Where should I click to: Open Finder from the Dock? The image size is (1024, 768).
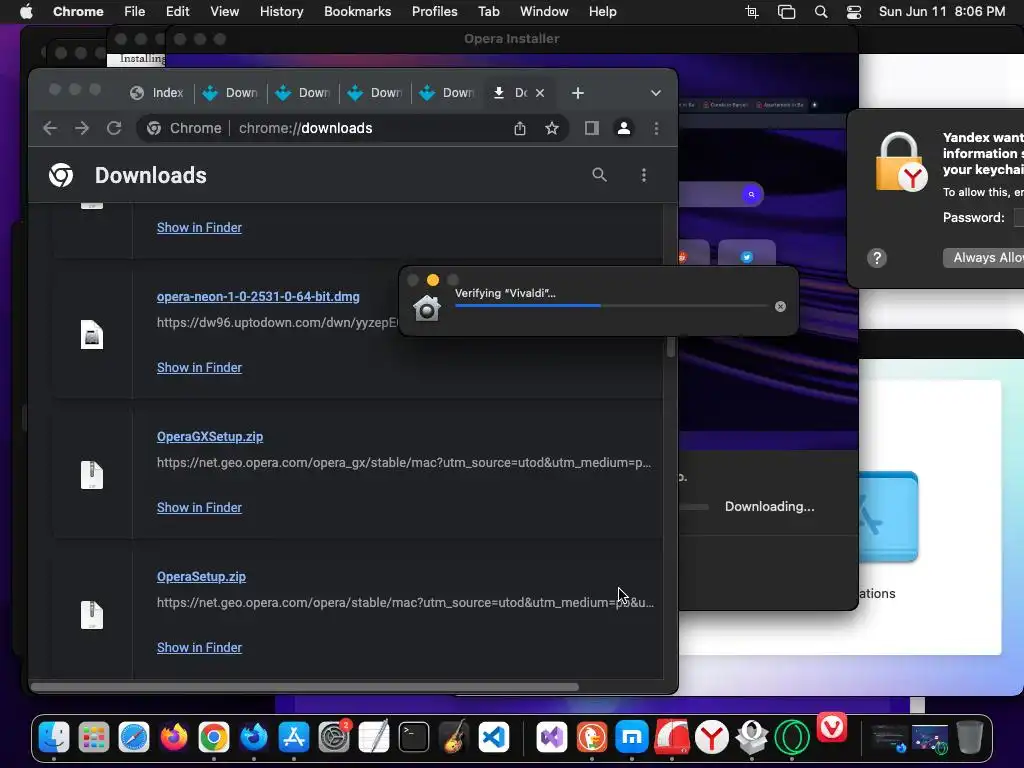coord(54,737)
